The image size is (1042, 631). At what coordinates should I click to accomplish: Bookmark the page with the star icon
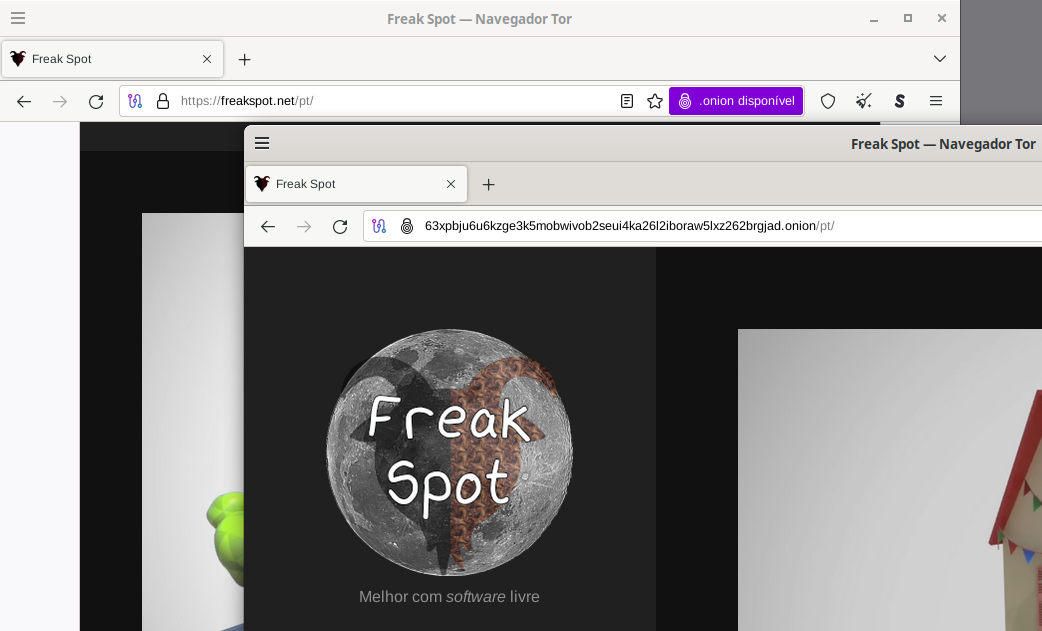(x=655, y=101)
